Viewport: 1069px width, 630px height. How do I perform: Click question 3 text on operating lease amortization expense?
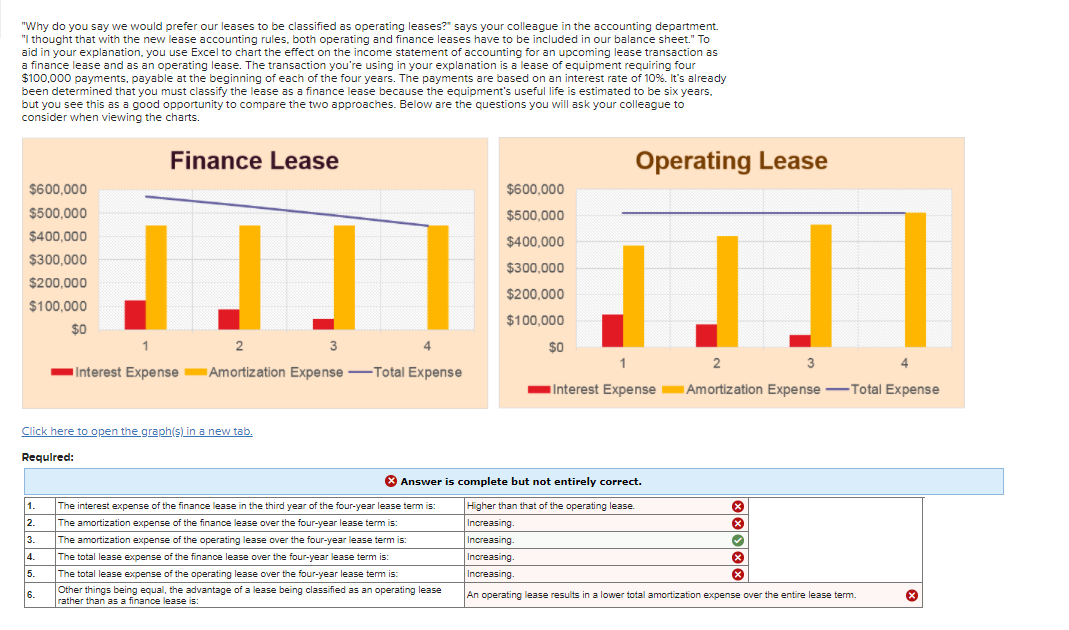pos(232,540)
